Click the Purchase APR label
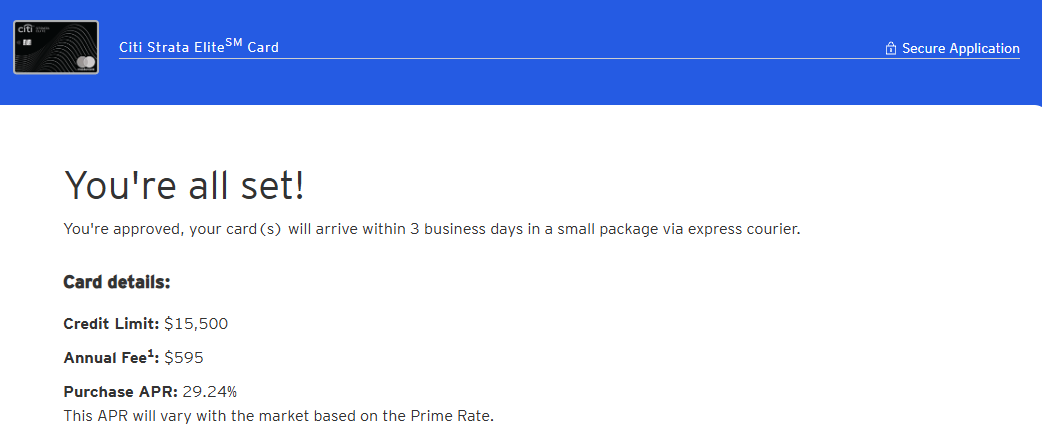 click(120, 391)
